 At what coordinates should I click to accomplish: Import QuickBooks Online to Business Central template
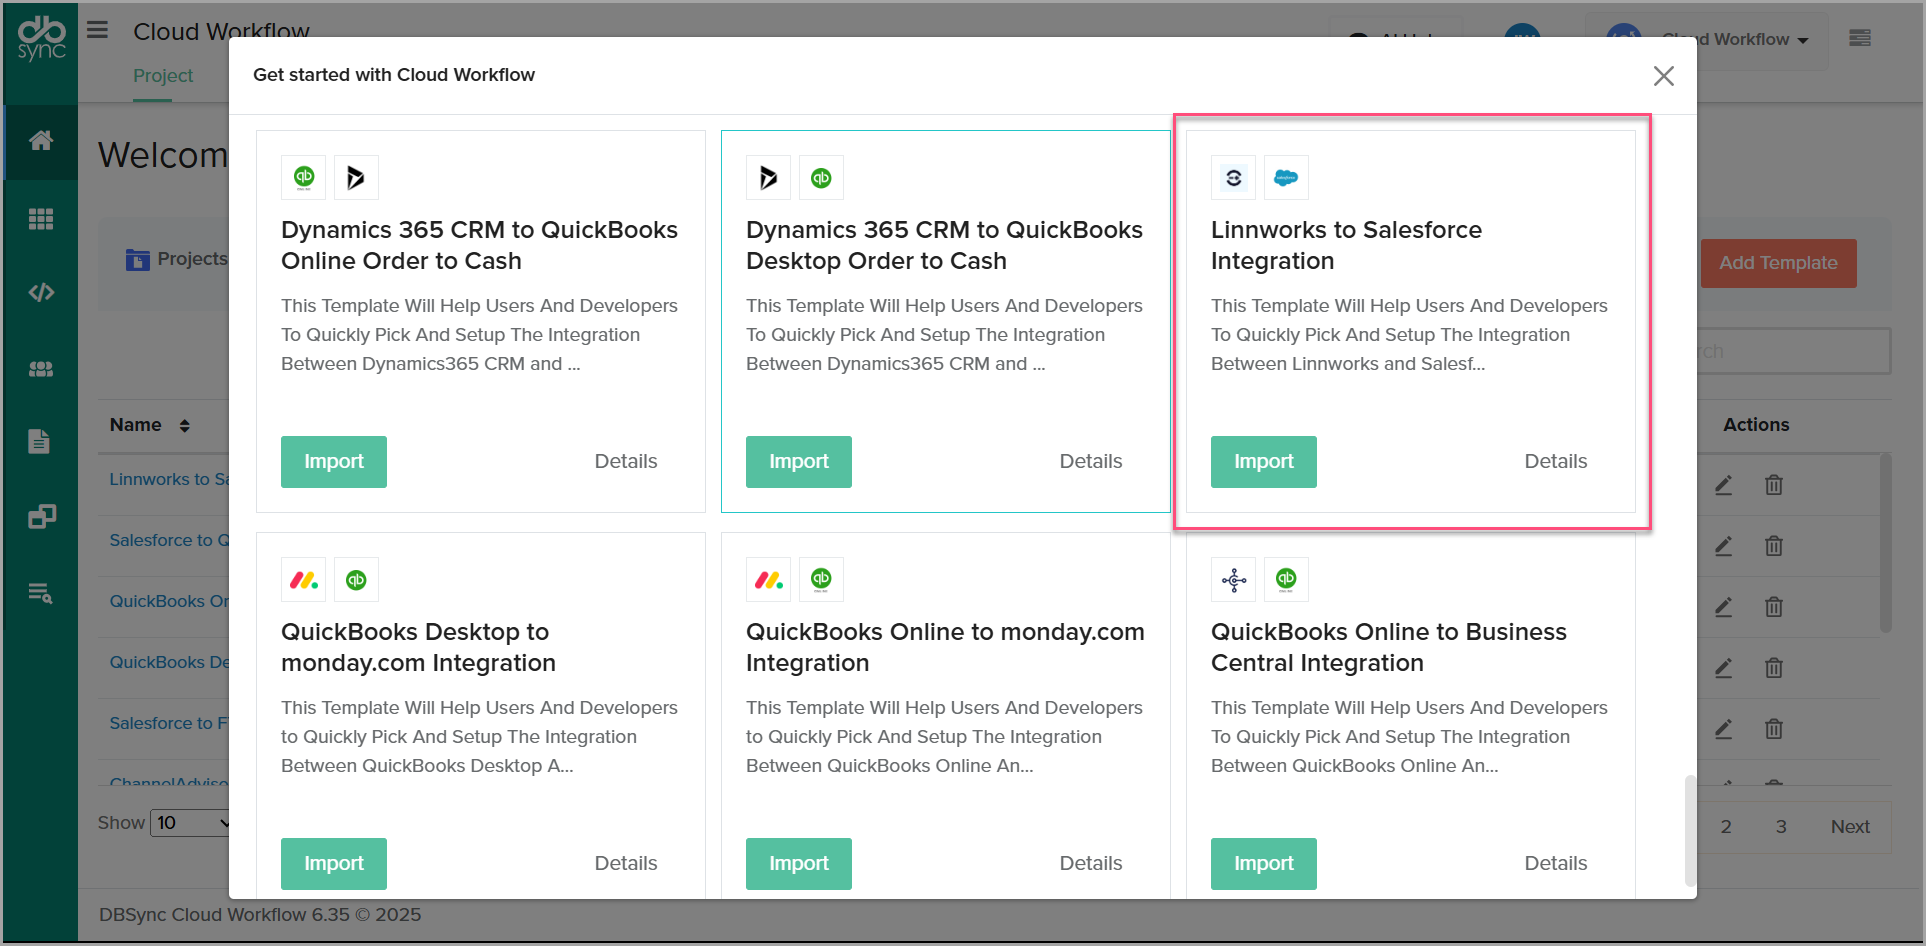point(1263,864)
